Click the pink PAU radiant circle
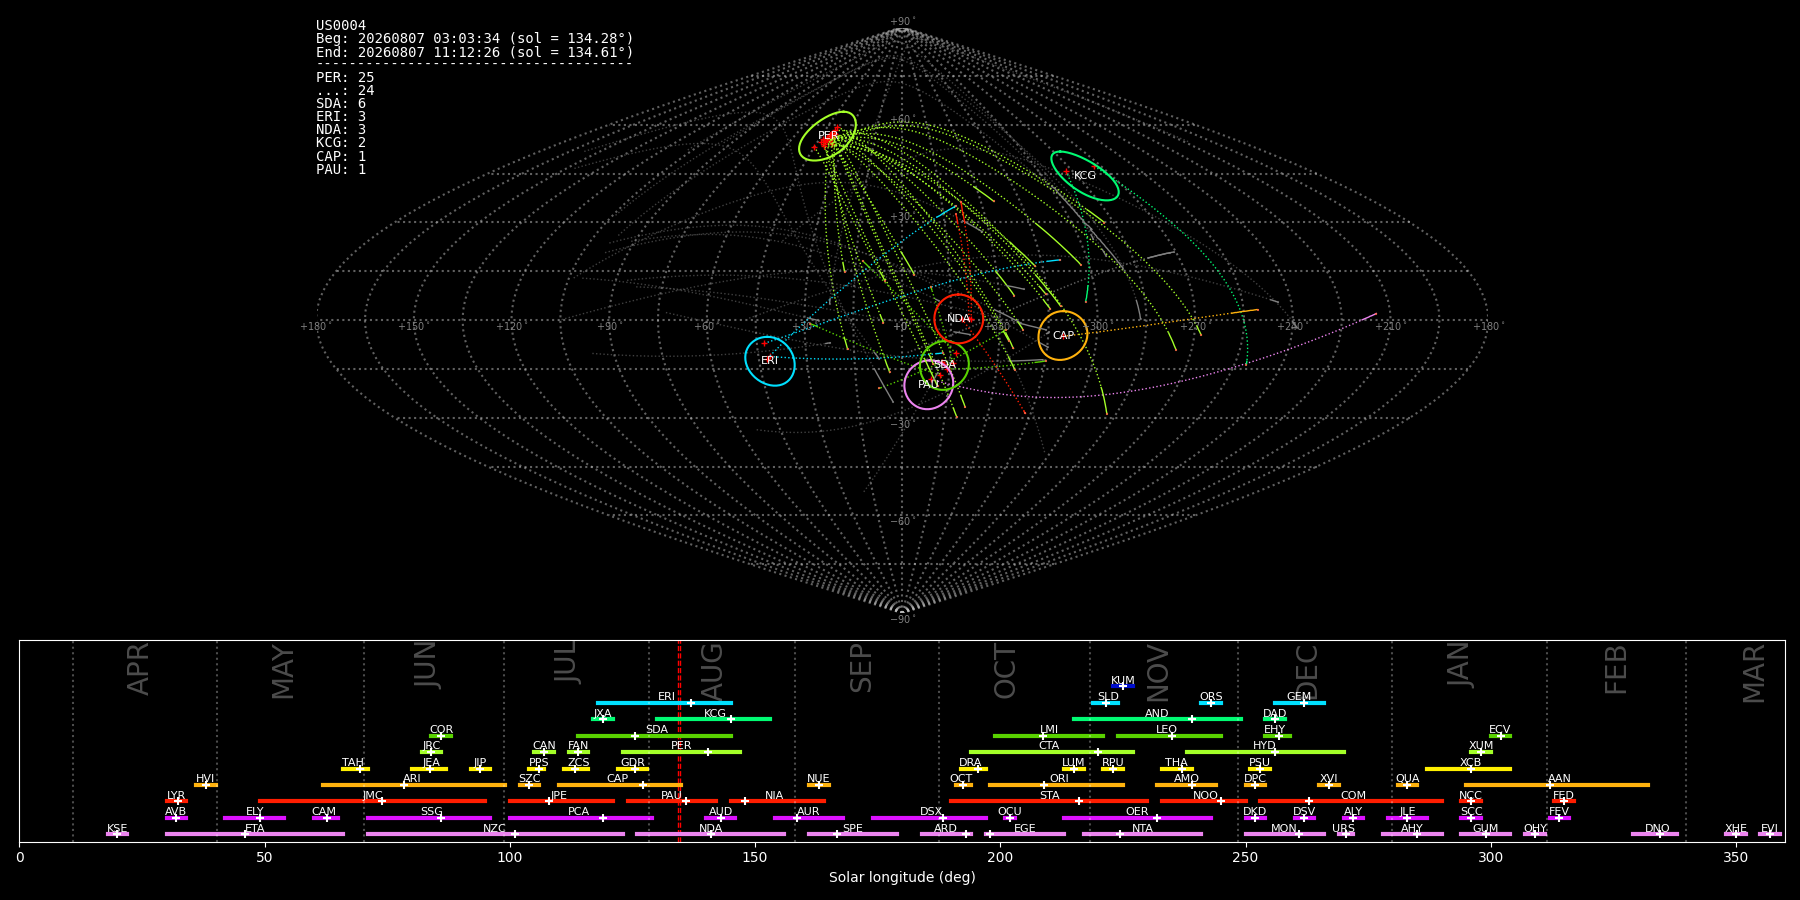This screenshot has width=1800, height=900. click(x=929, y=385)
